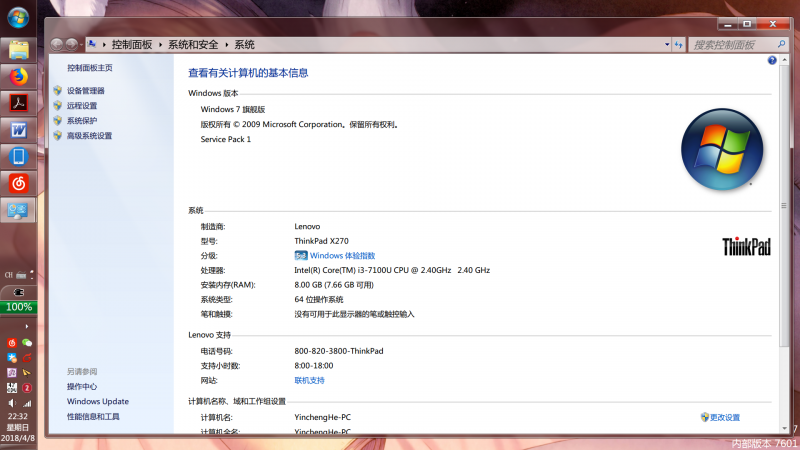Screen dimensions: 800x450
Task: Click the 系统和安全 breadcrumb
Action: click(x=193, y=45)
